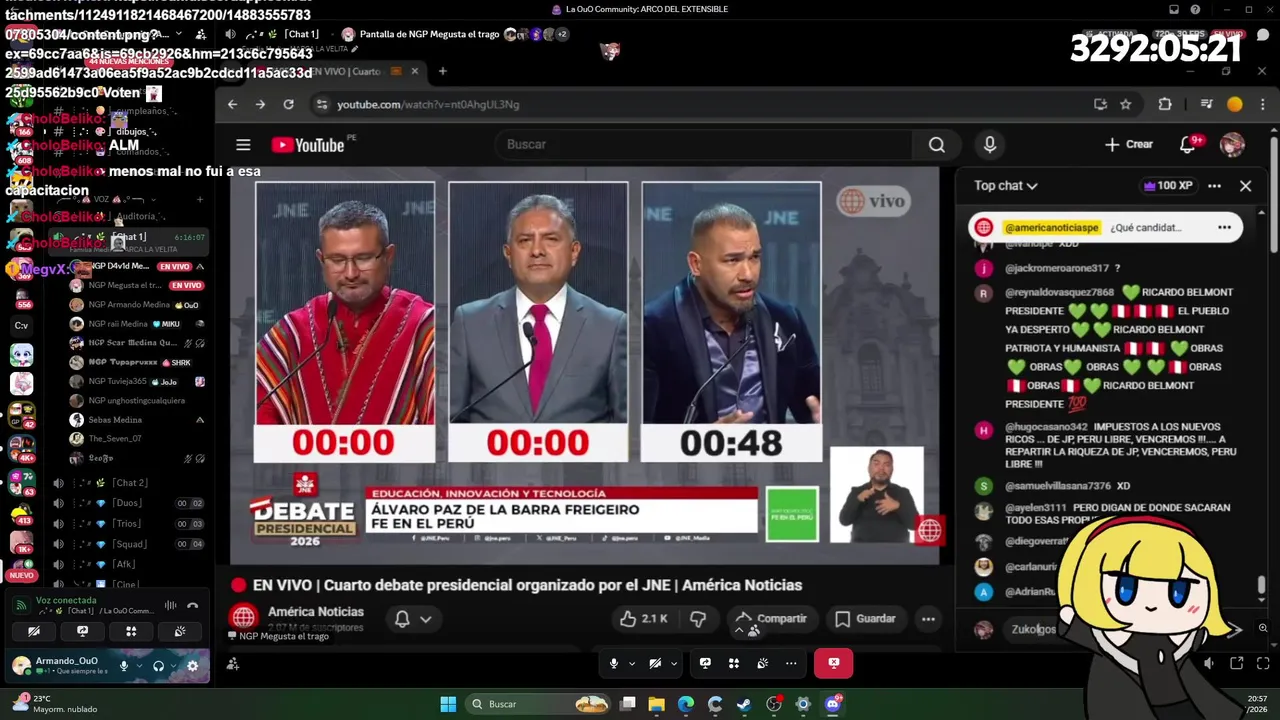
Task: Open América Noticias channel name link
Action: coord(316,612)
